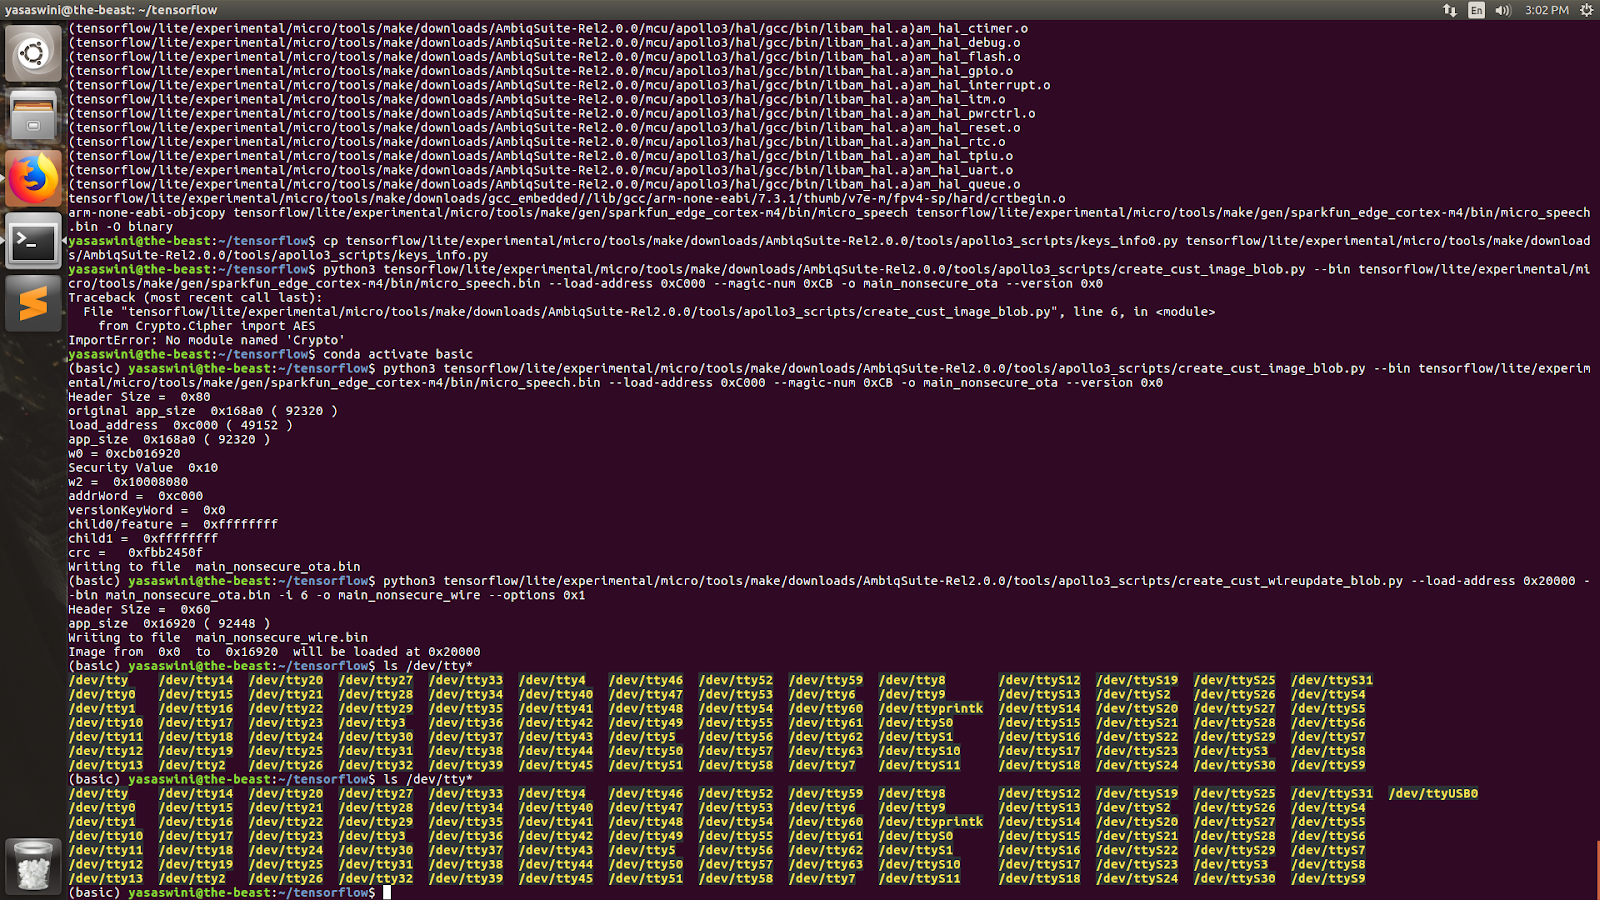1600x900 pixels.
Task: Open the 3:02 PM clock menu
Action: tap(1547, 10)
